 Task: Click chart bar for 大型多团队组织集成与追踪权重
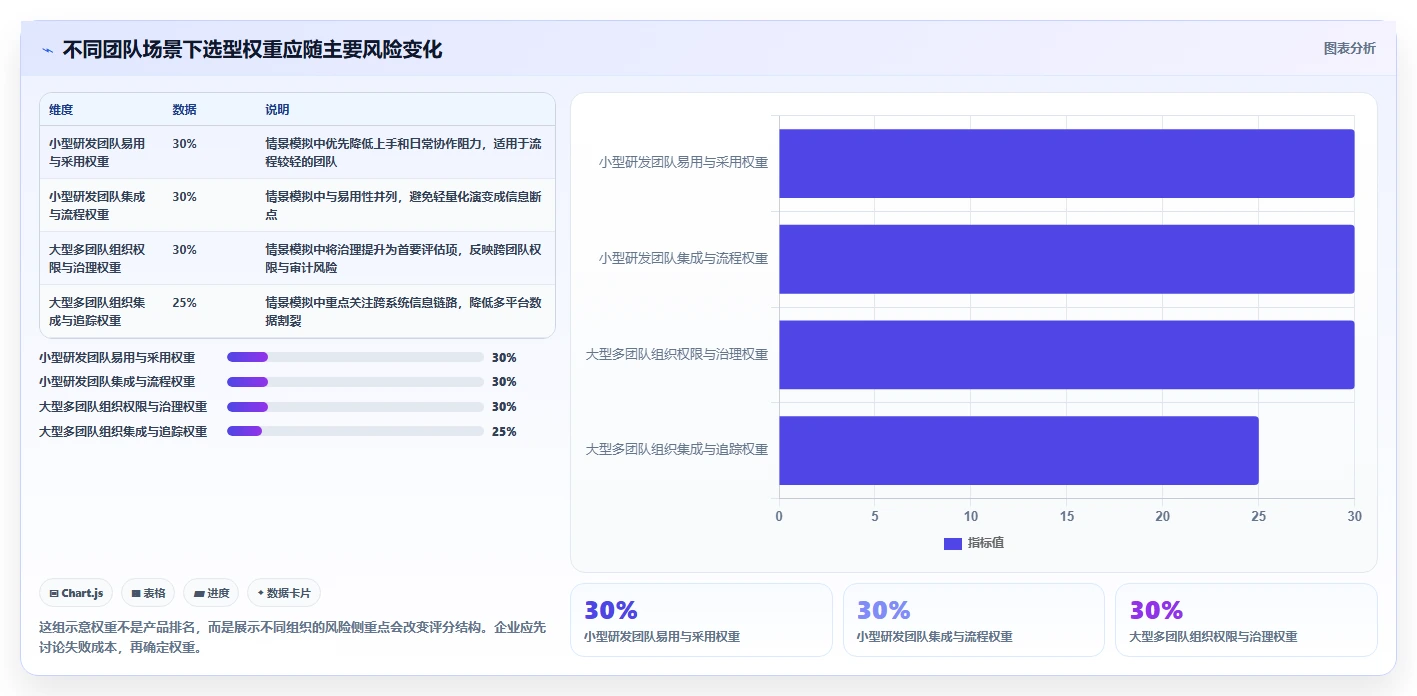coord(1019,450)
